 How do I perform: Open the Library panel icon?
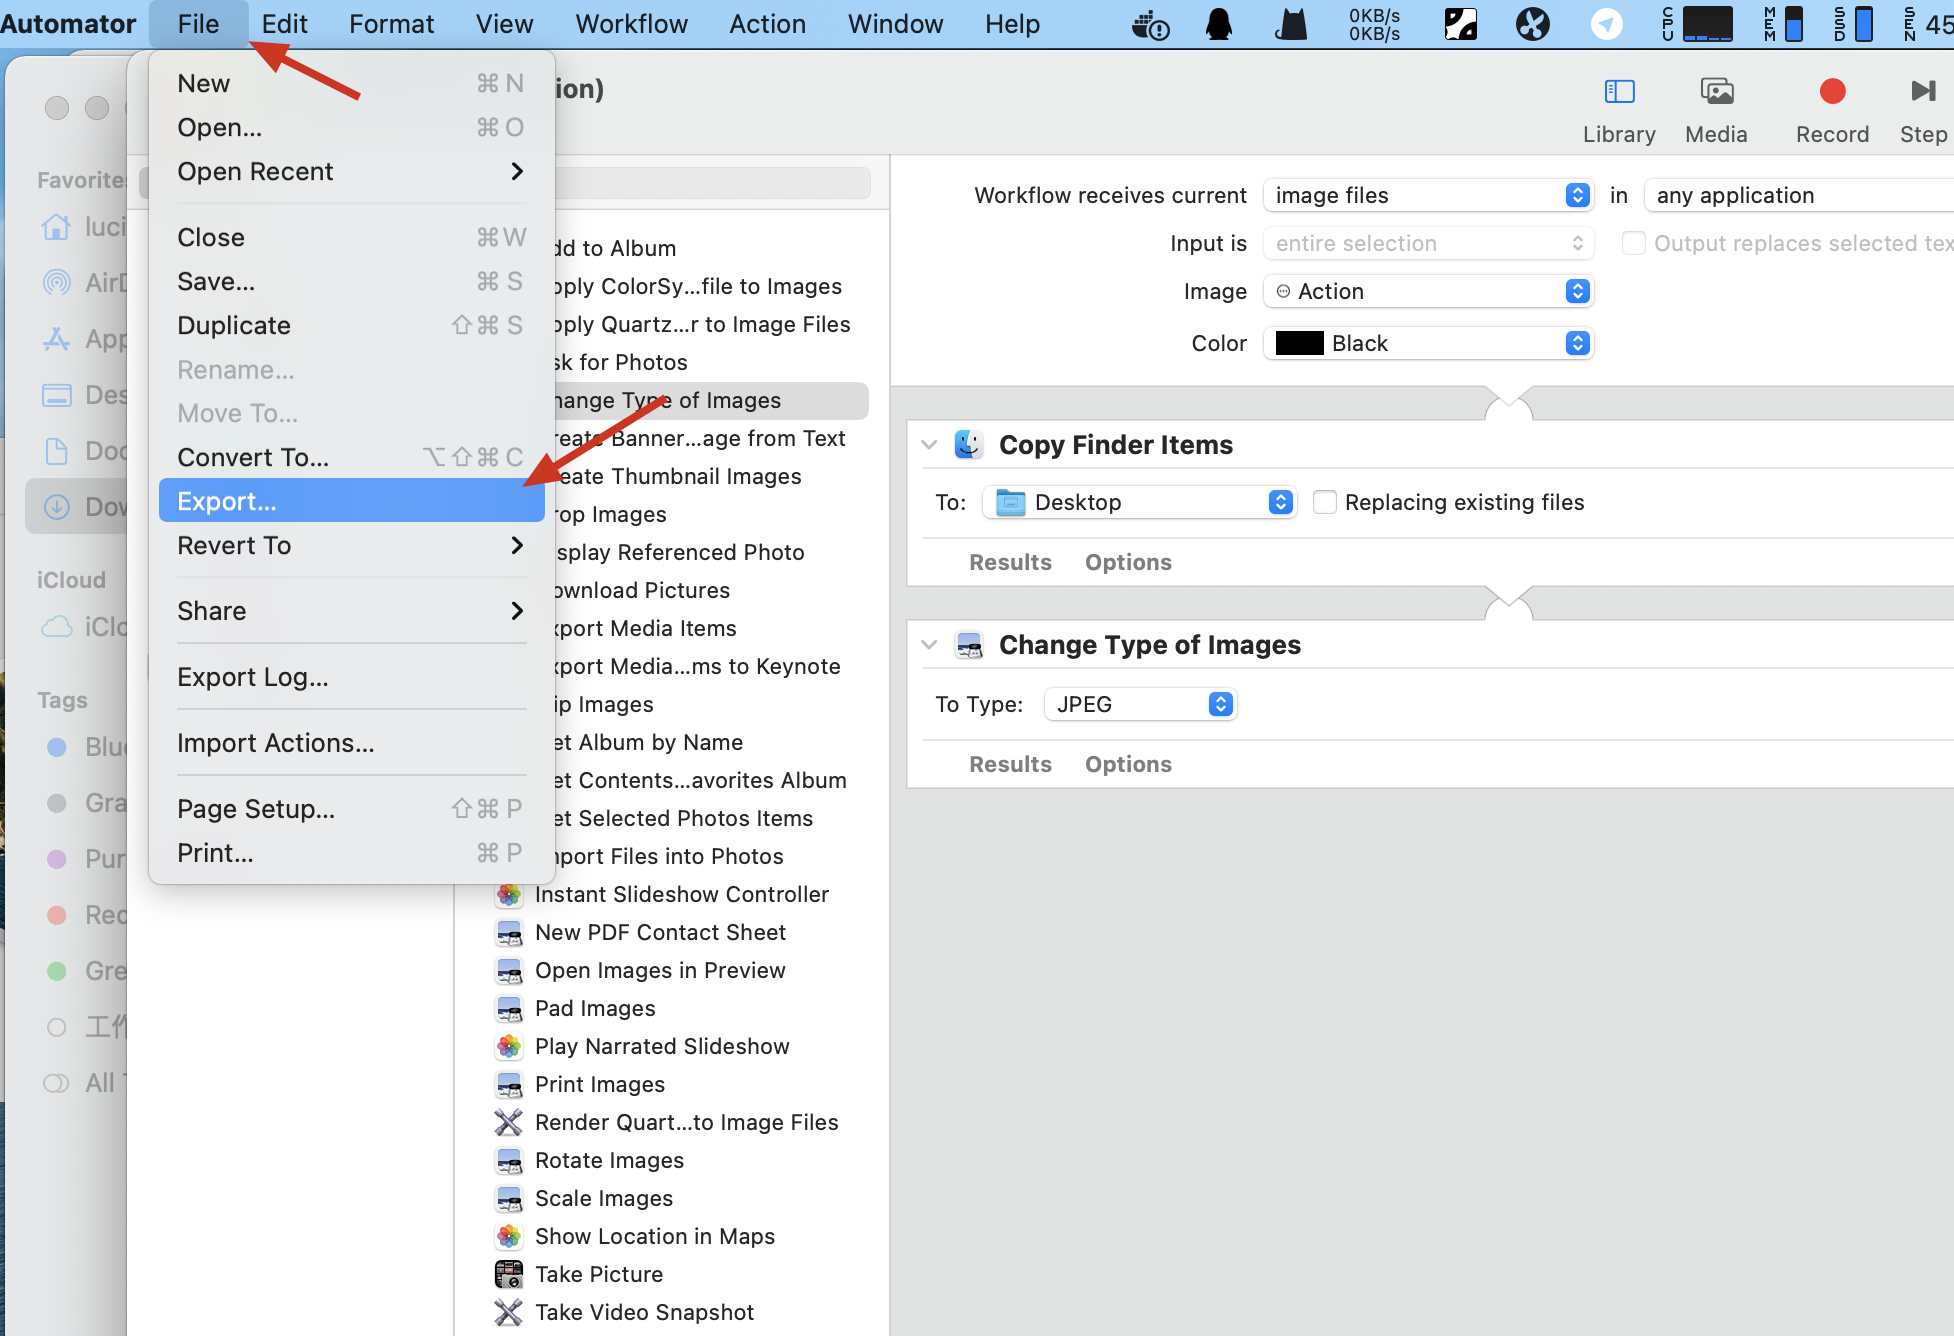click(1619, 92)
